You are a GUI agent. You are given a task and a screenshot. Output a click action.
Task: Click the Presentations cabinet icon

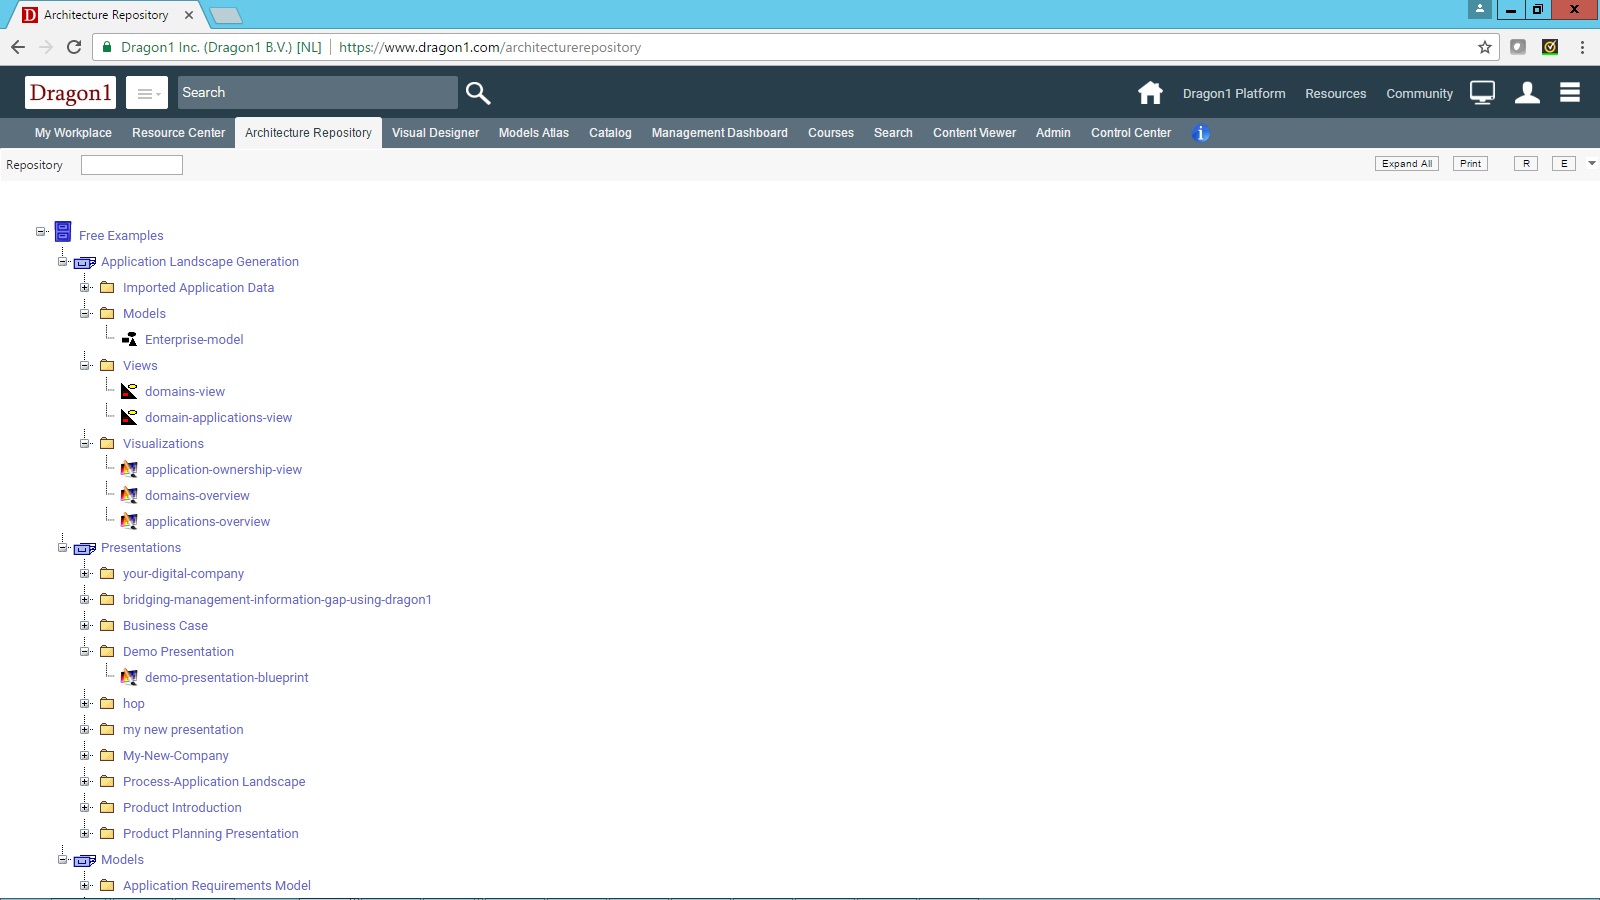tap(85, 548)
